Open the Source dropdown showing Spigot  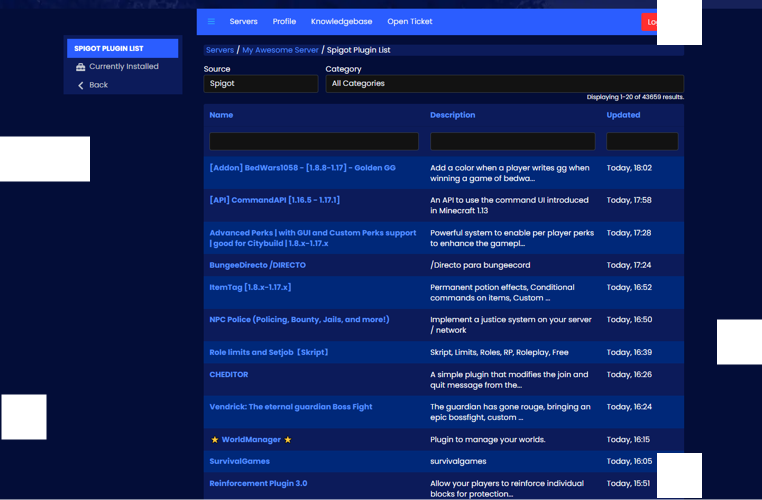[260, 84]
